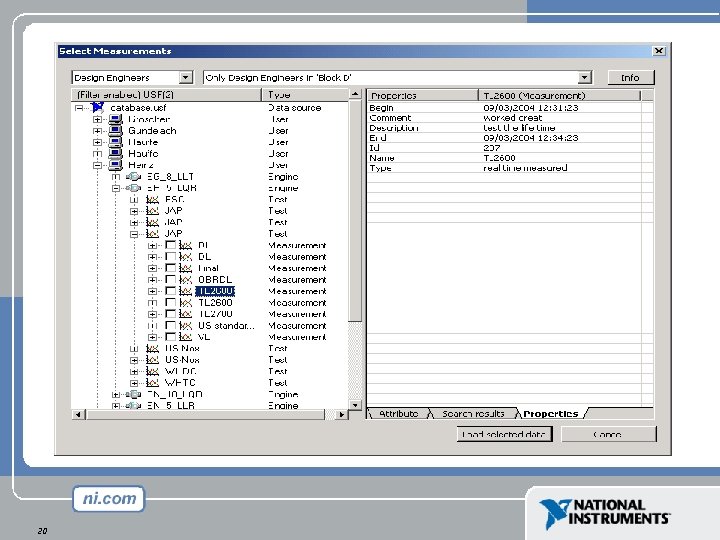Click the WHTC test chart icon
The width and height of the screenshot is (720, 540).
click(x=152, y=382)
